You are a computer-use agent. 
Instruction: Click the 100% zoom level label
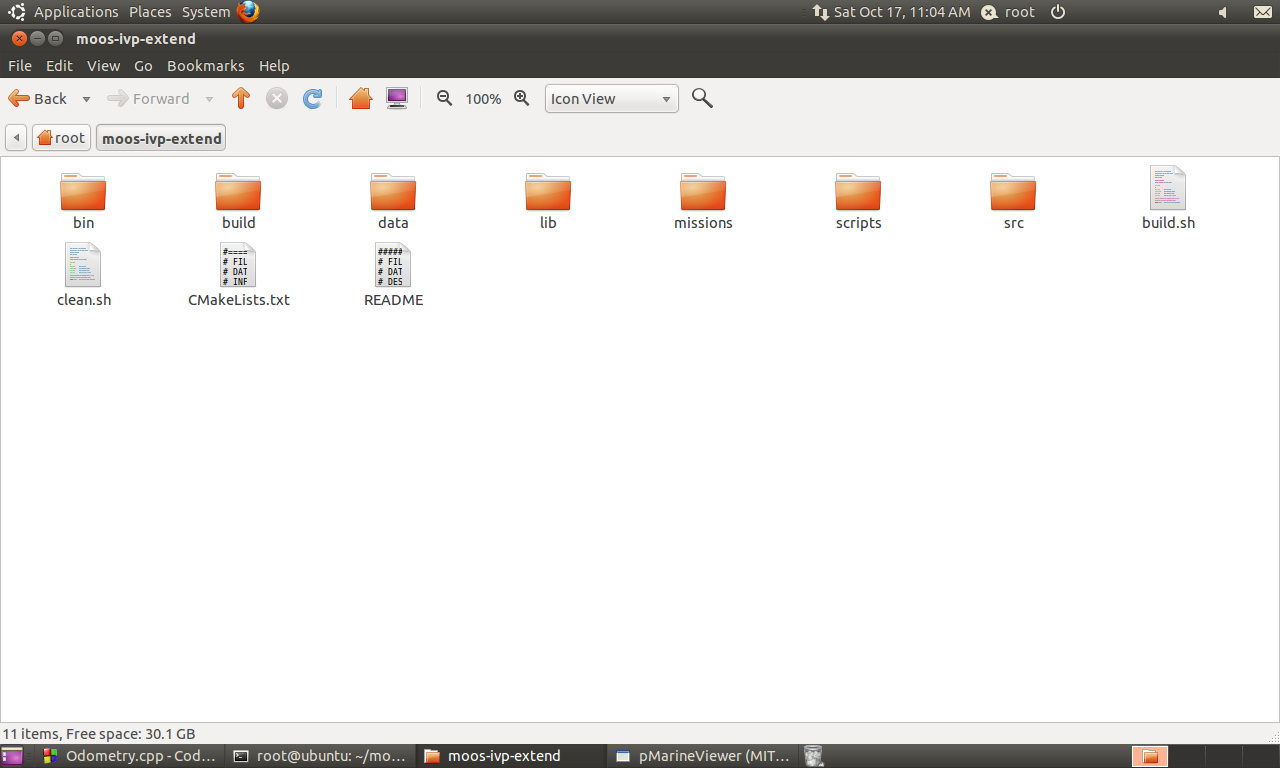(483, 99)
